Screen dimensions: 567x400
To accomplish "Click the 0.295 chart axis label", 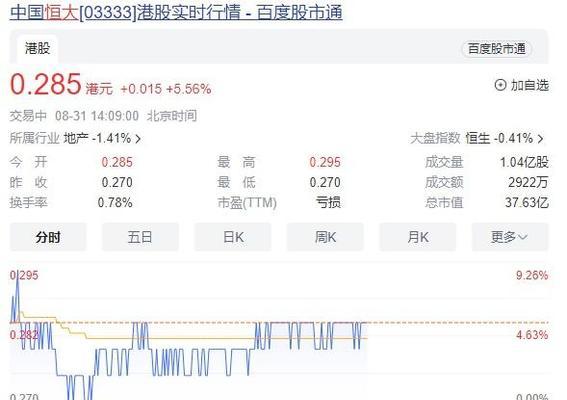I will [24, 276].
